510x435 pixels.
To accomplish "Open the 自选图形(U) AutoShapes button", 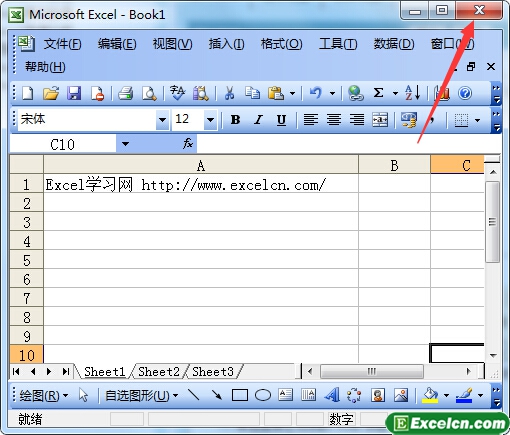I will (x=141, y=396).
